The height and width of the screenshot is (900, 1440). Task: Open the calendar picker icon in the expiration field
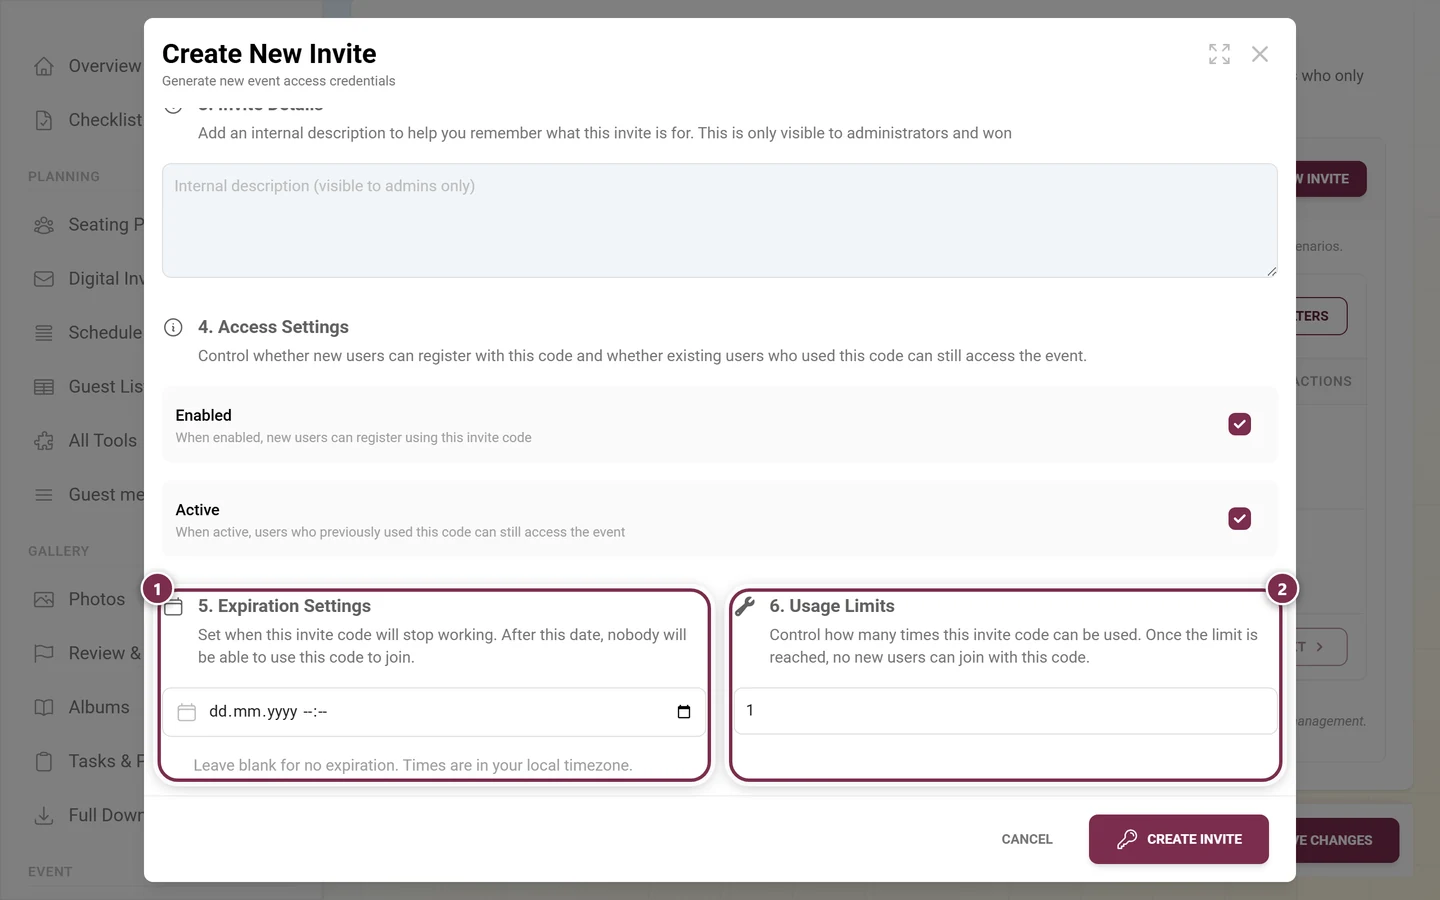click(684, 712)
